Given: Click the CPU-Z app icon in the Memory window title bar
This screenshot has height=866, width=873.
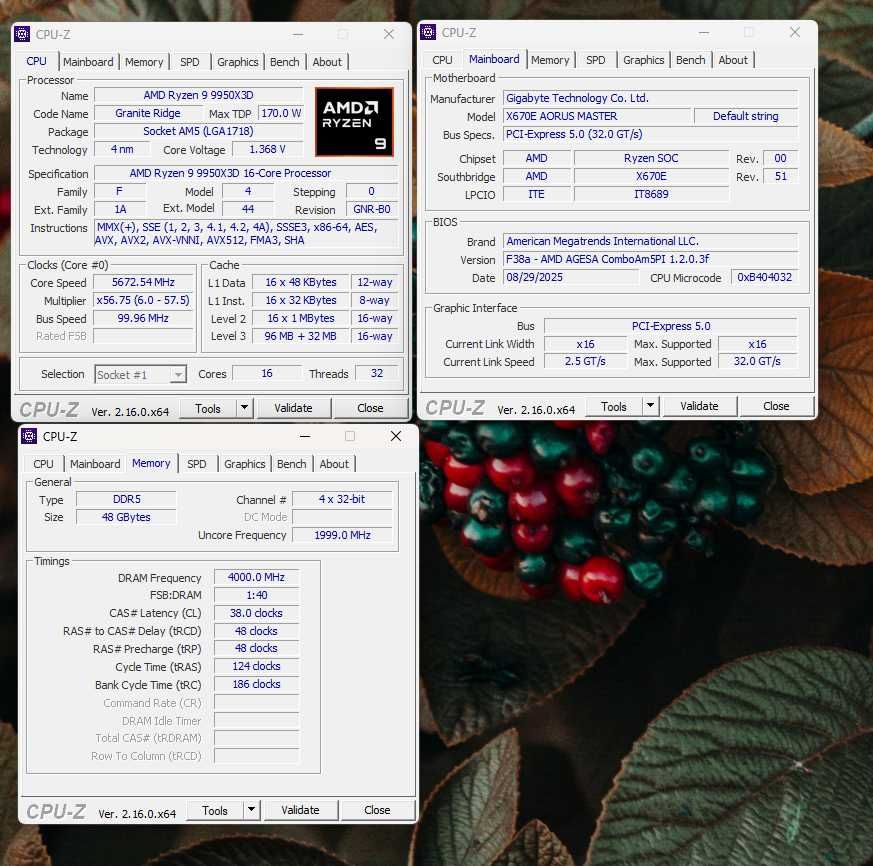Looking at the screenshot, I should (x=29, y=436).
